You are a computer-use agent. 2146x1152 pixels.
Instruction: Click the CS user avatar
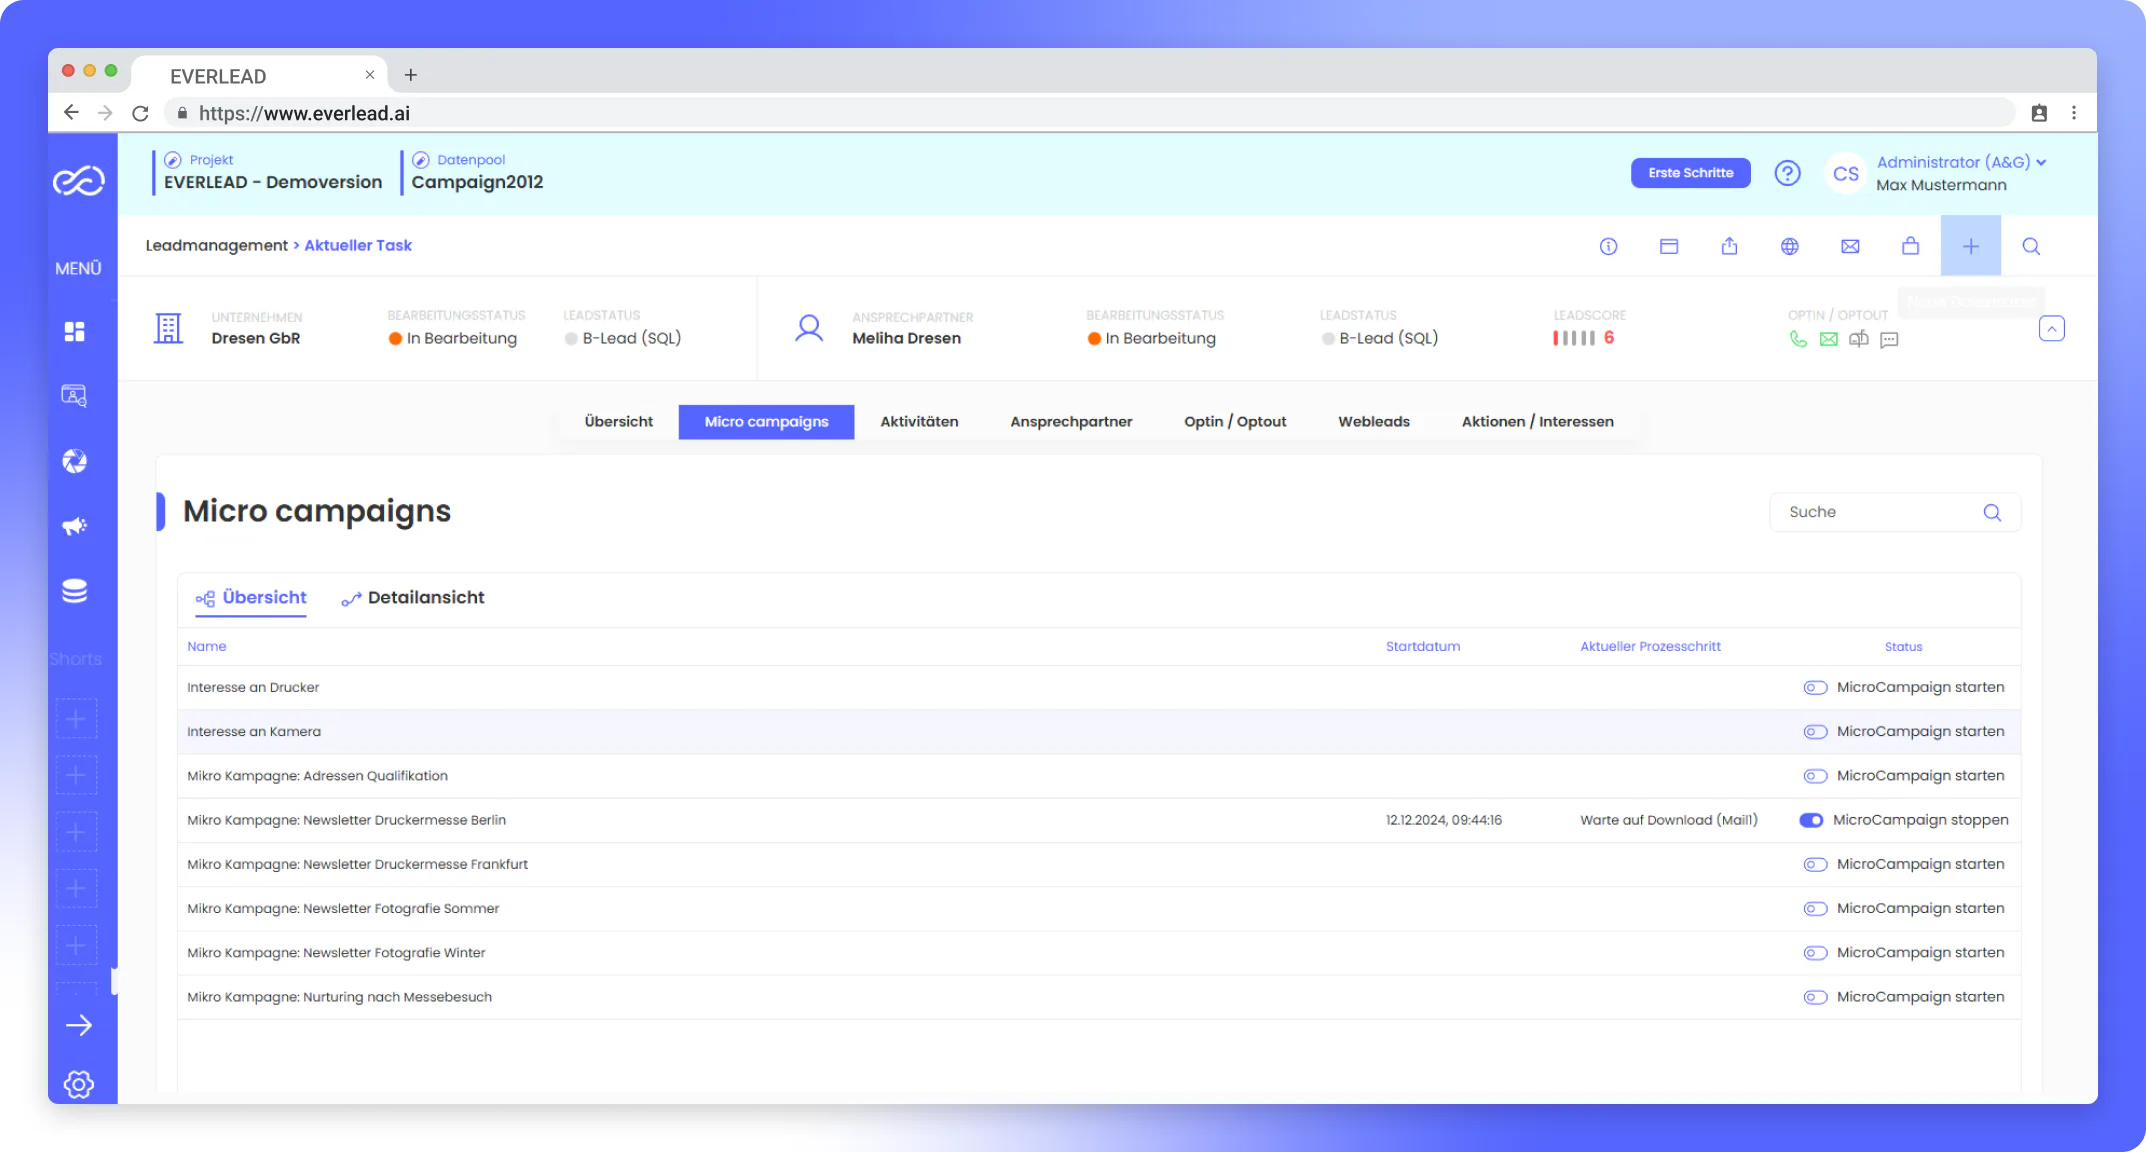click(1846, 174)
